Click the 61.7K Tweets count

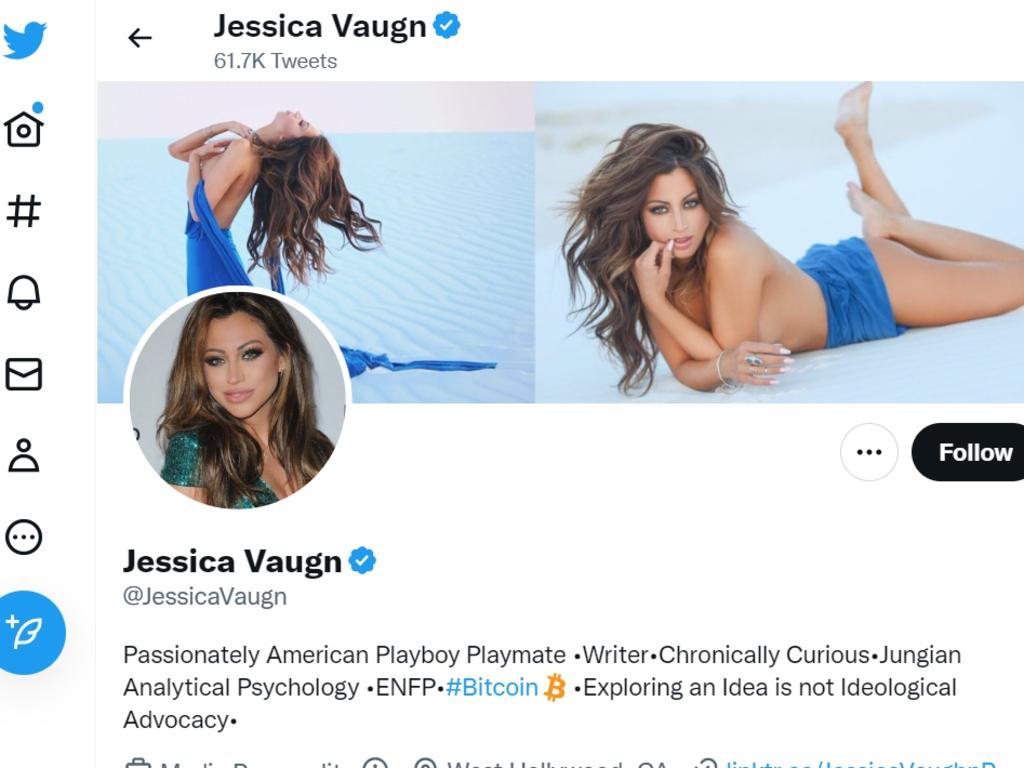(x=276, y=61)
